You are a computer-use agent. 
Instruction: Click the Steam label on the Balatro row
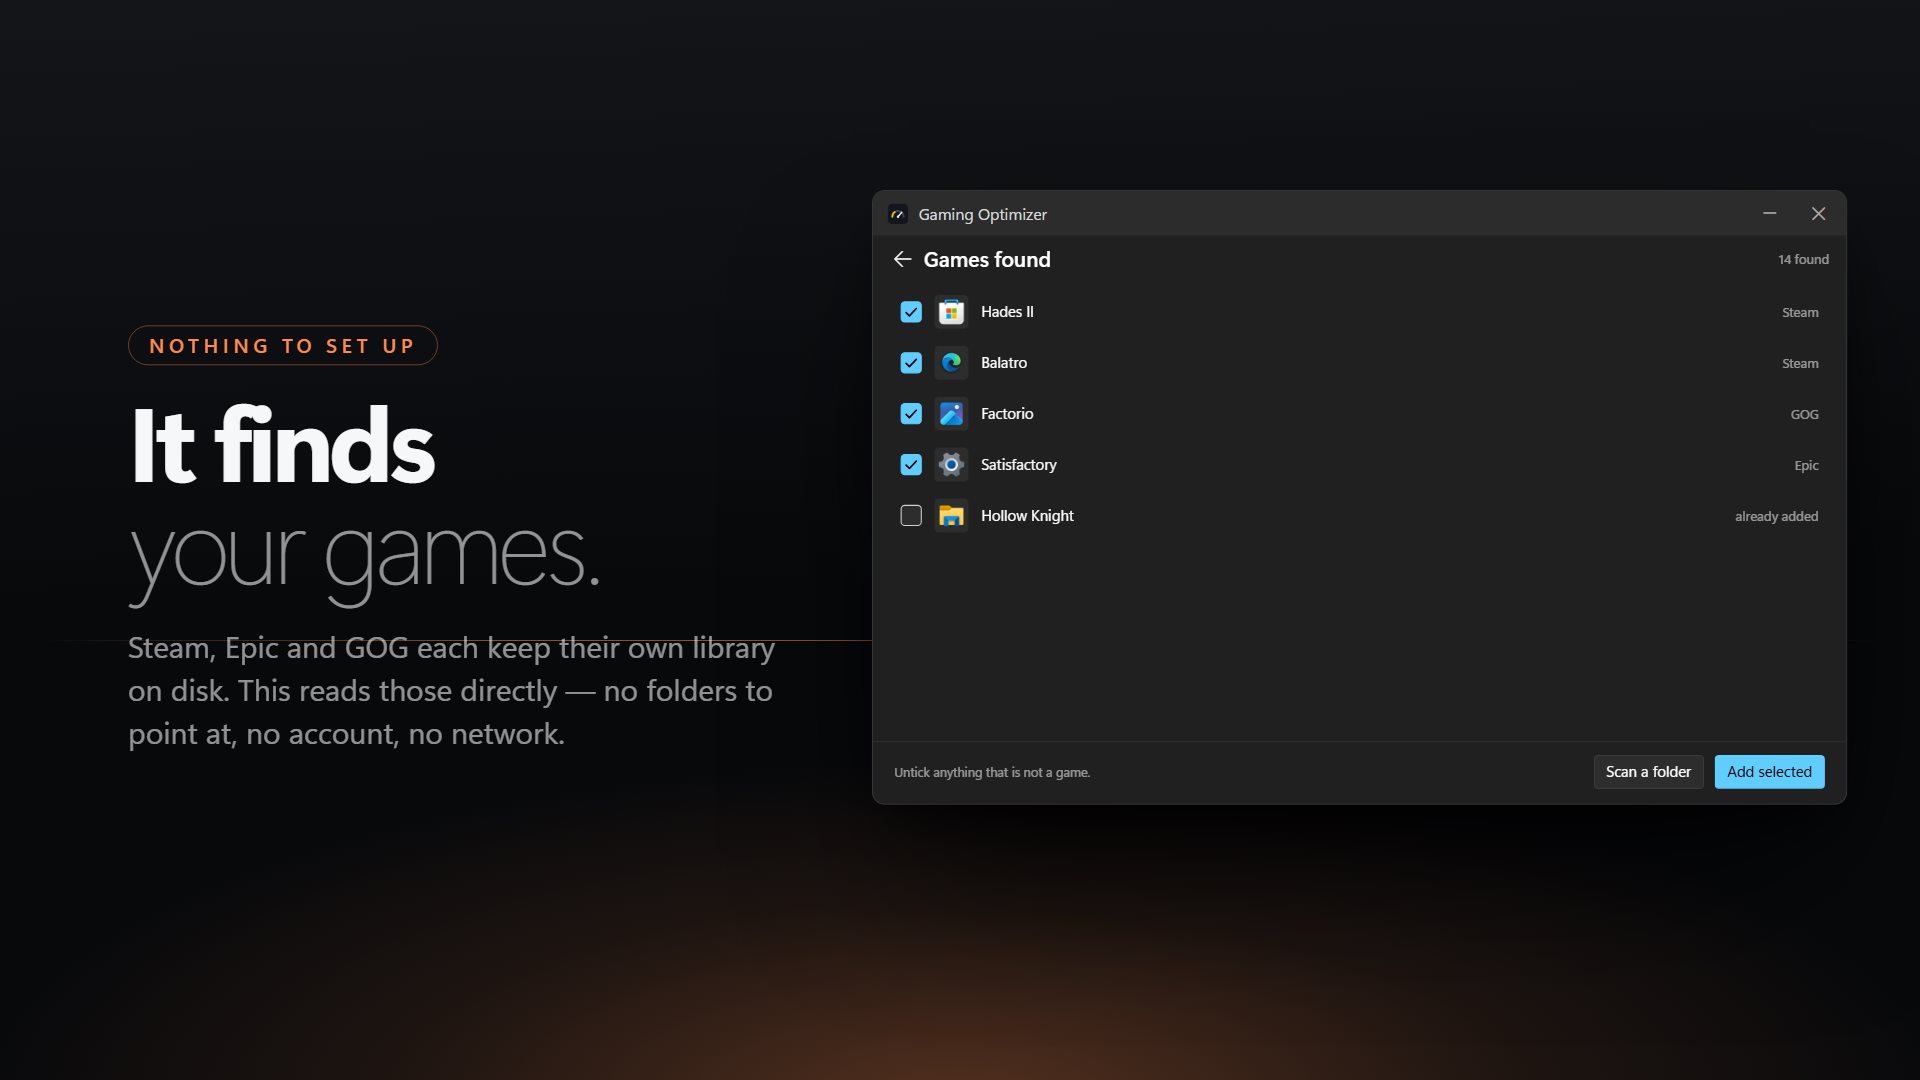point(1800,364)
